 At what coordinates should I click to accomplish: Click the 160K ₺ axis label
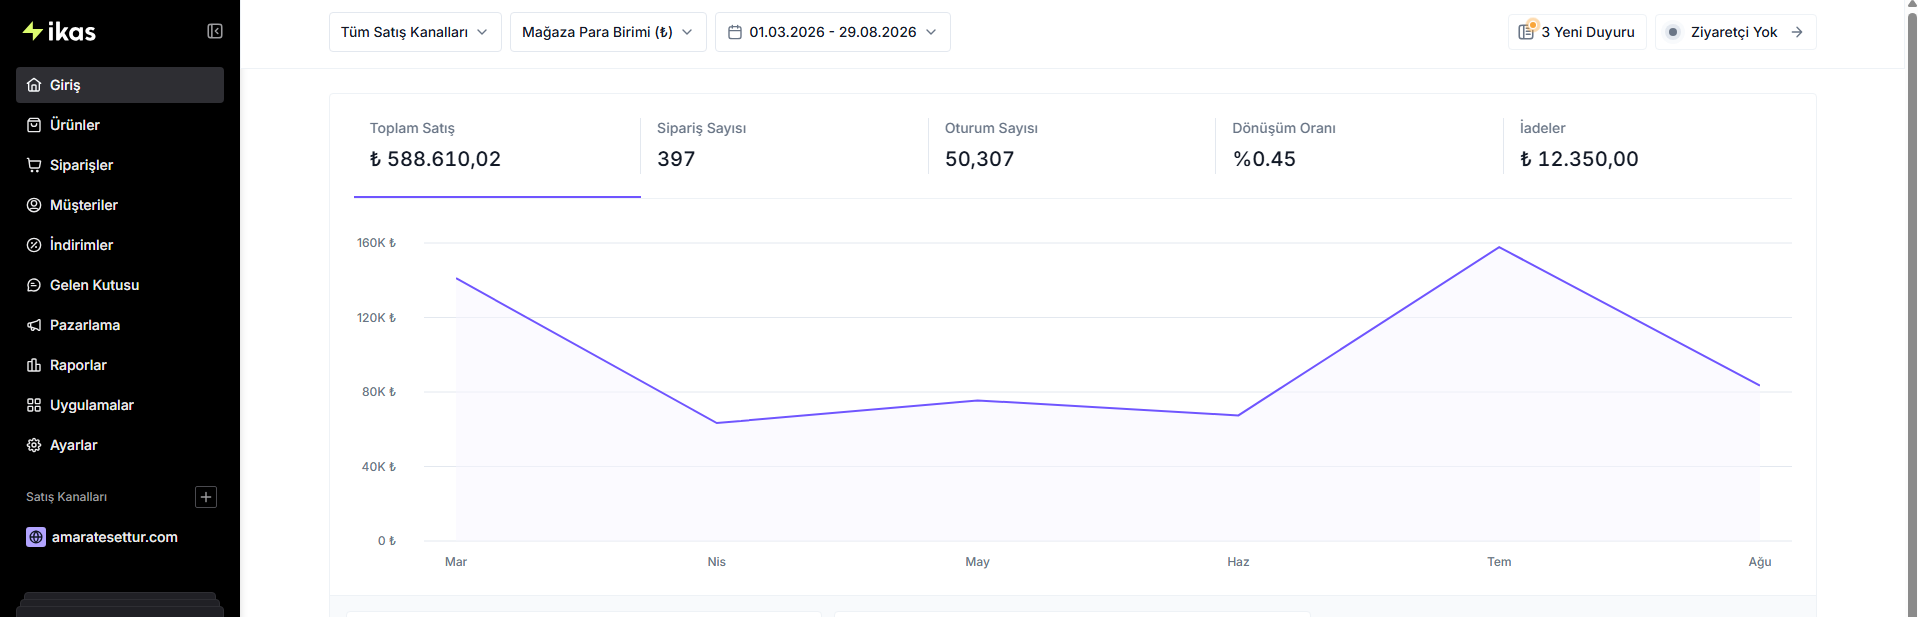pos(376,243)
